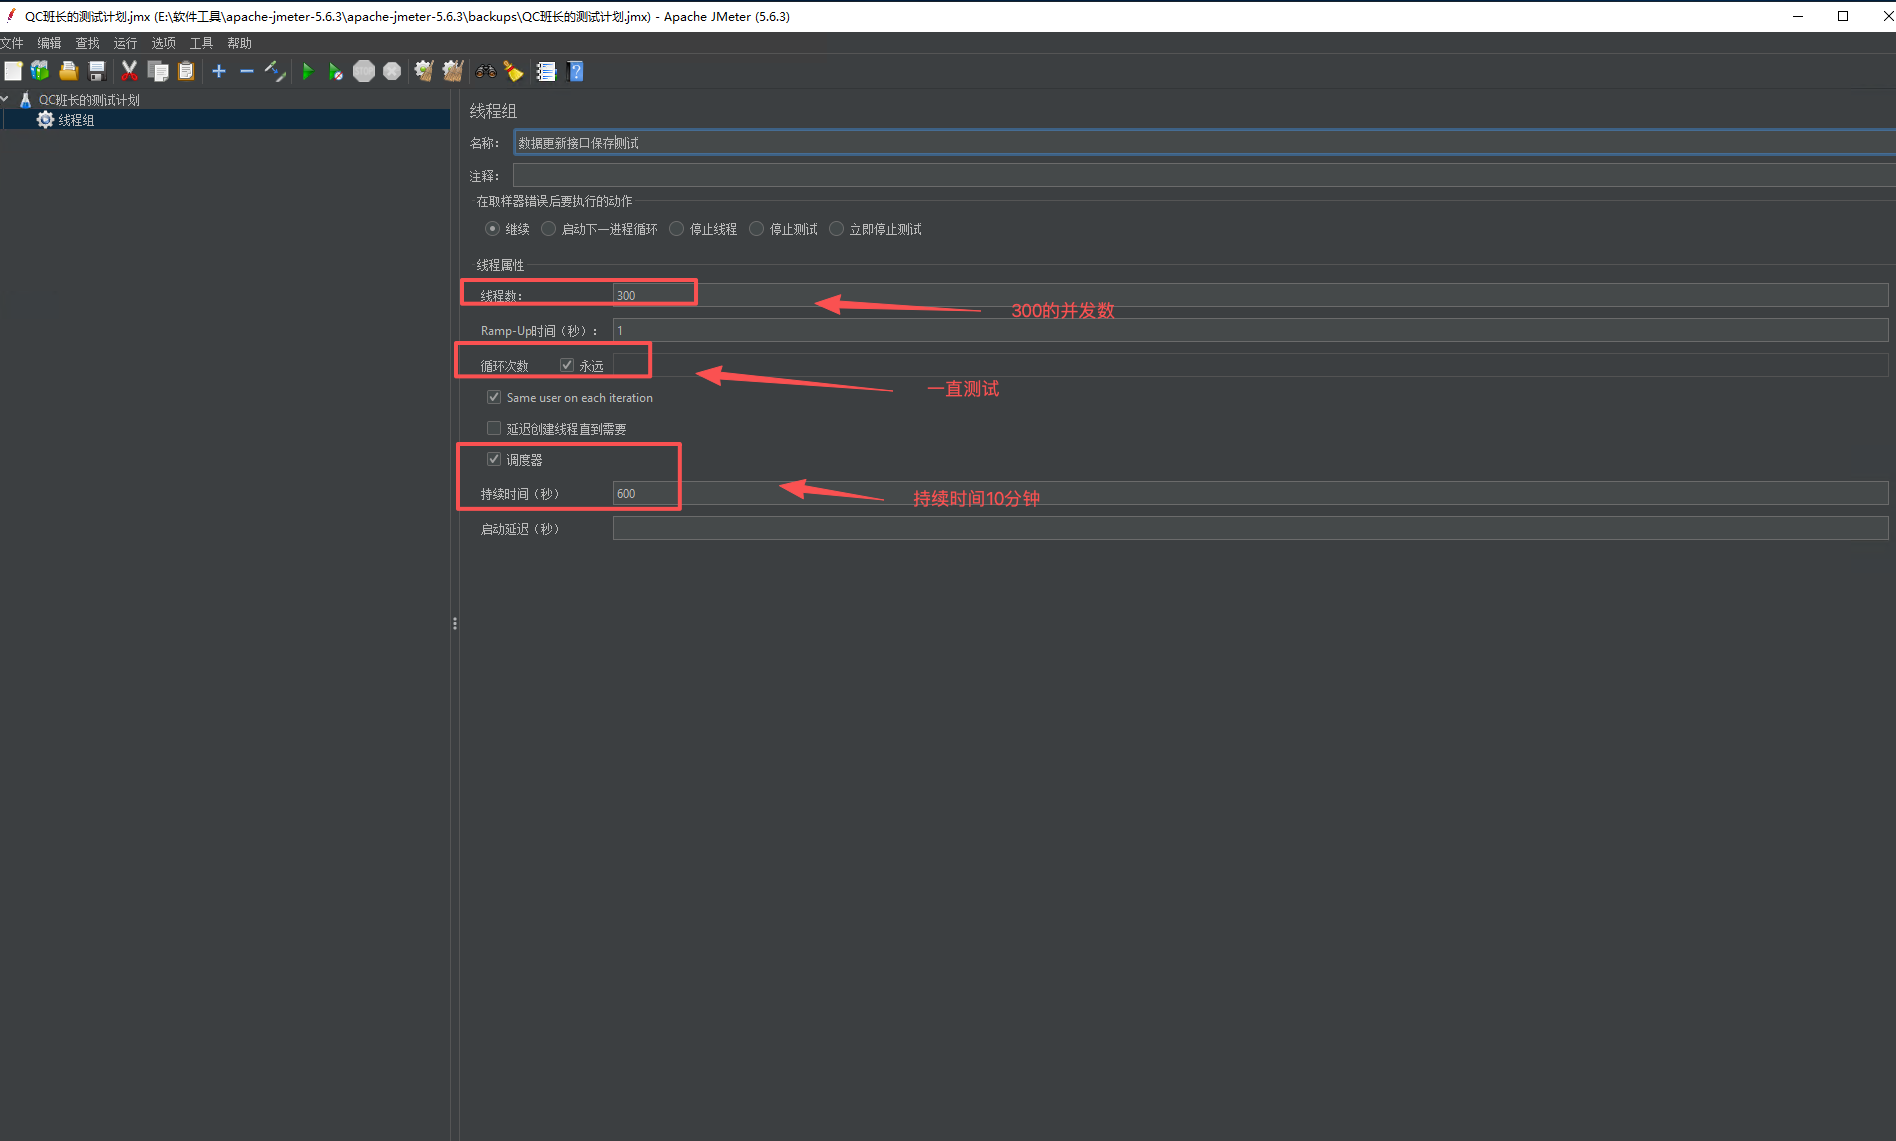Click the 注释 comment field
Viewport: 1896px width, 1141px height.
pos(1204,175)
